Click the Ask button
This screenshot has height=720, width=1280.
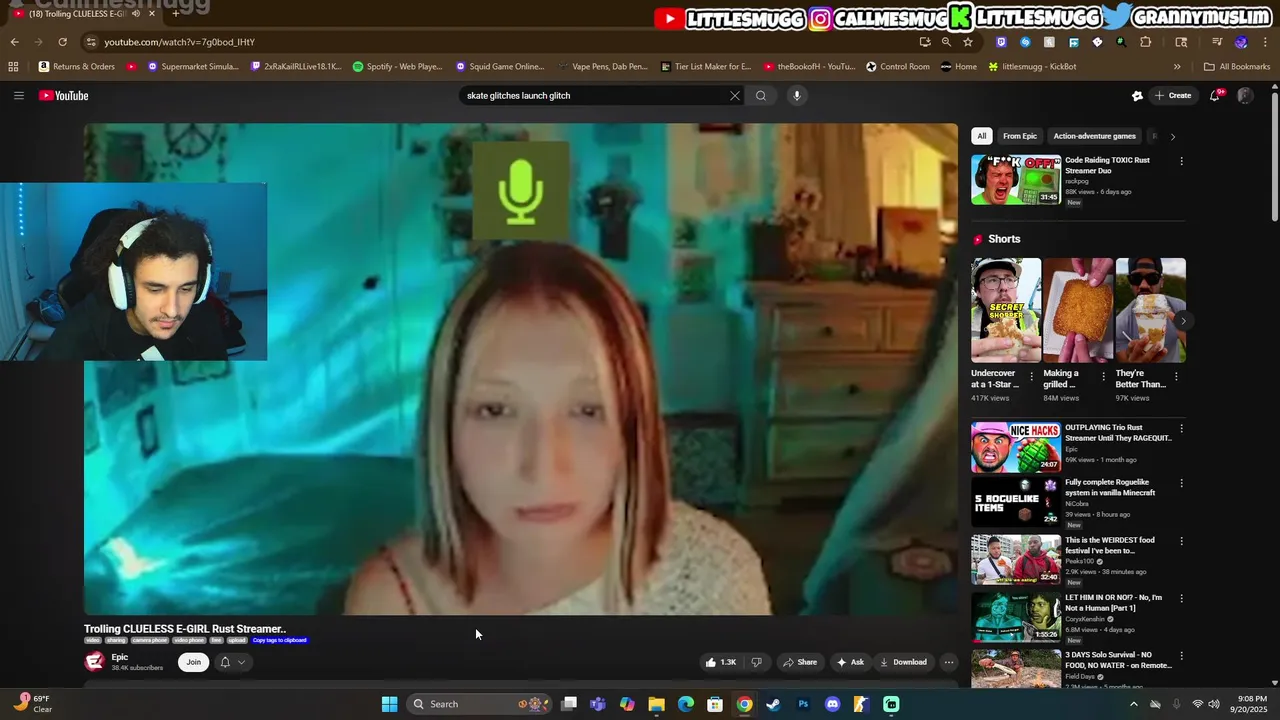[x=850, y=662]
